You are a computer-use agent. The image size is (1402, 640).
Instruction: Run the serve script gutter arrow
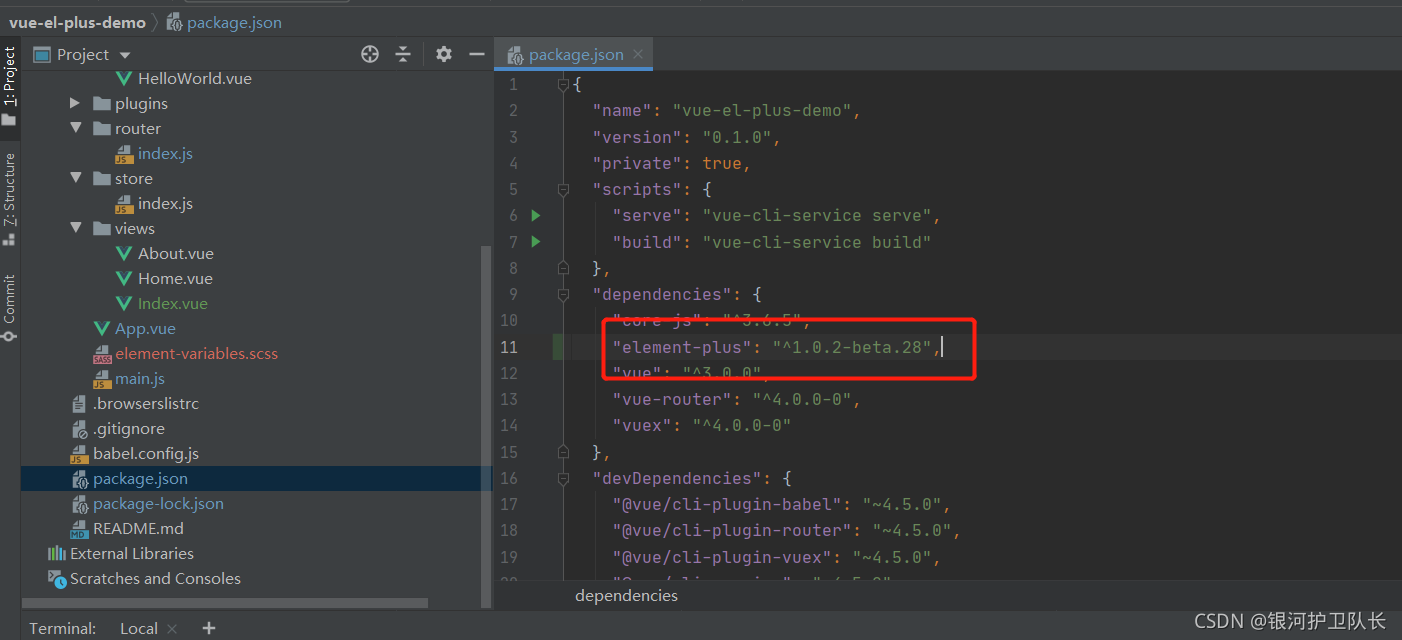[x=536, y=215]
